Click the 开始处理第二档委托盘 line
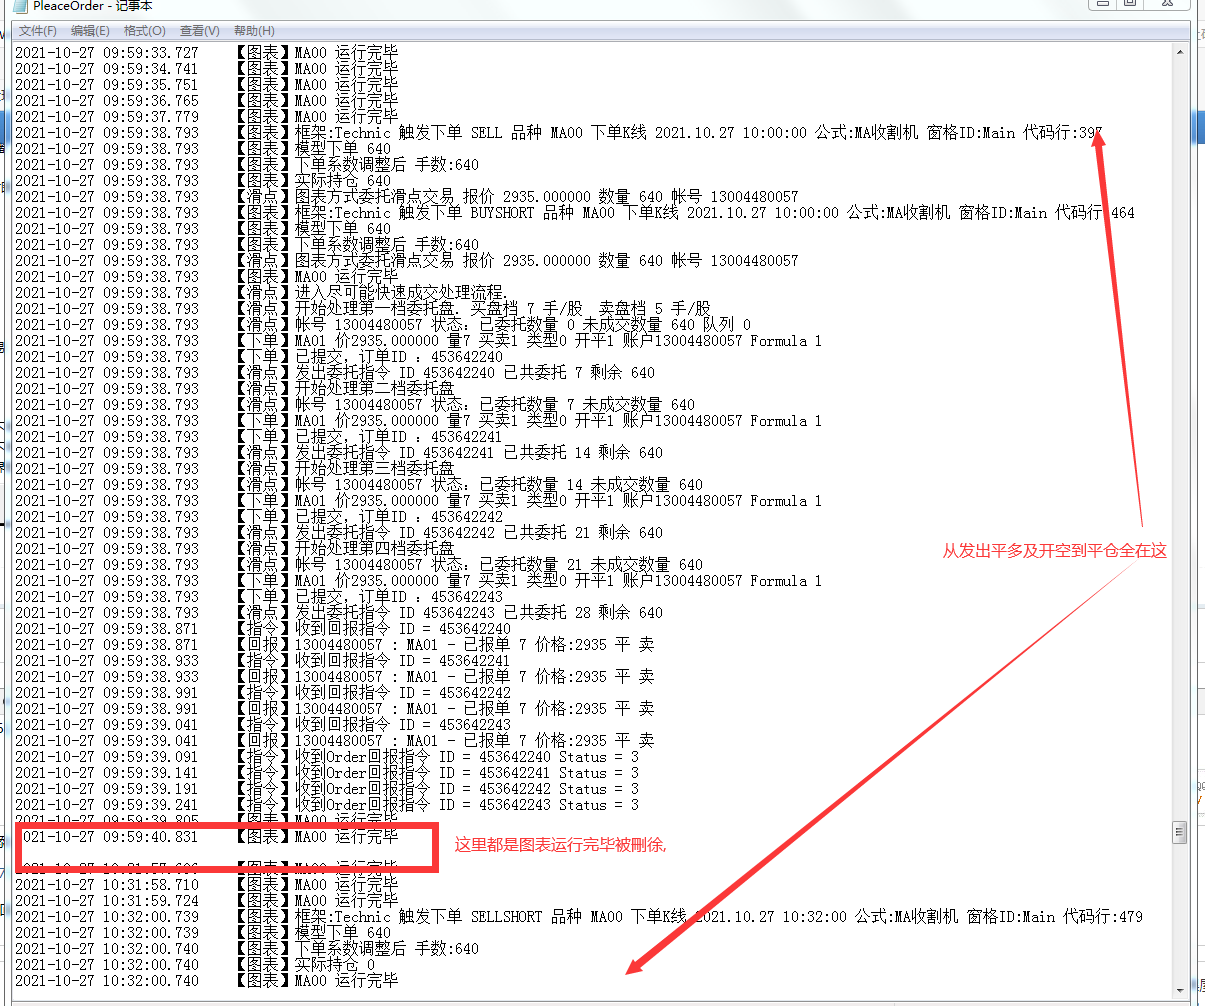The height and width of the screenshot is (1006, 1205). (x=235, y=388)
